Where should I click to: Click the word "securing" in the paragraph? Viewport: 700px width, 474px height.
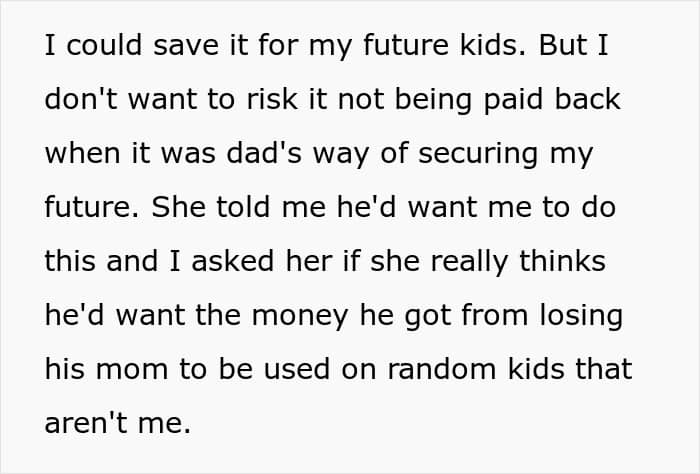pyautogui.click(x=478, y=155)
